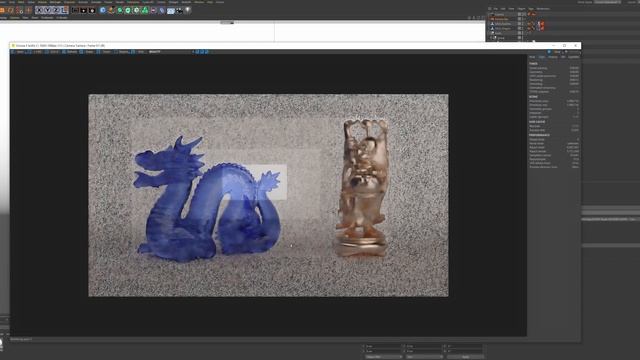640x360 pixels.
Task: Click the Subdivision Surface generator icon
Action: point(120,10)
